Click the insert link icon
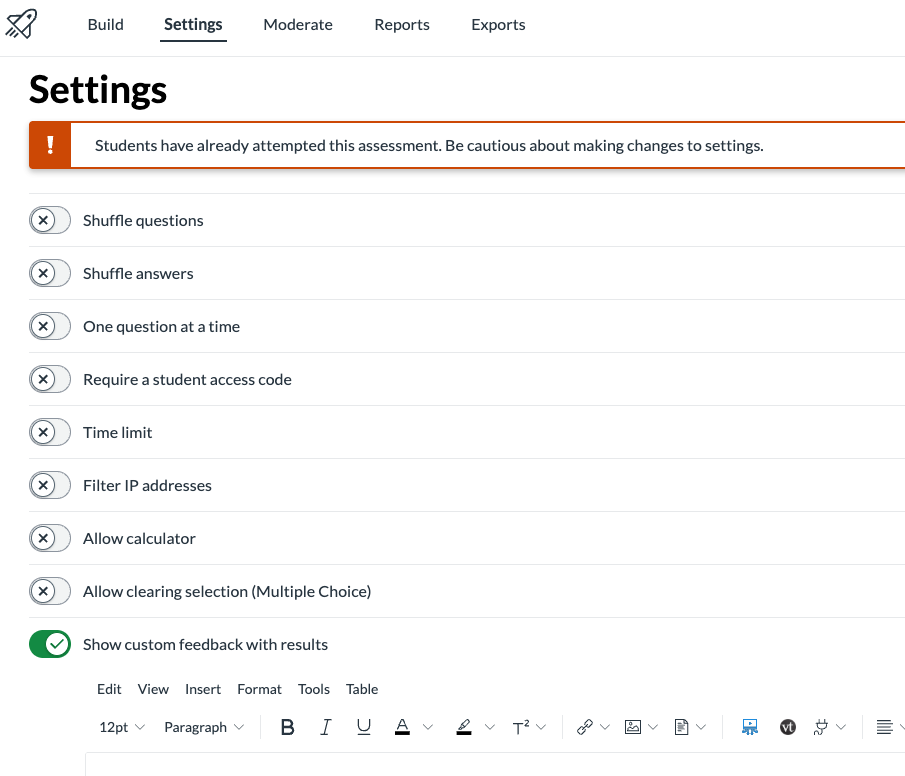 point(585,728)
